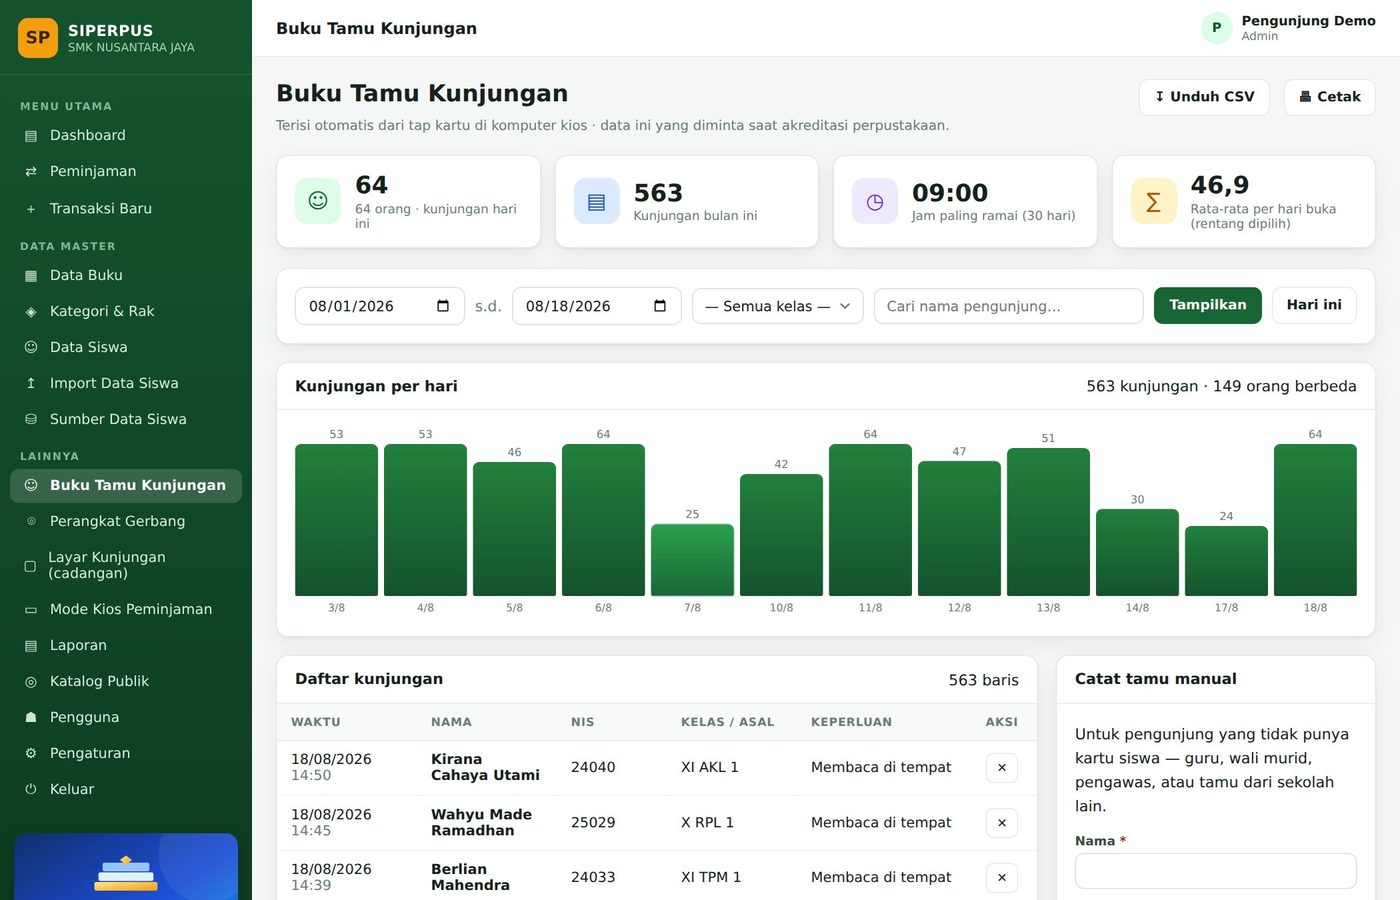Open Mode Kios Peminjaman
Image resolution: width=1400 pixels, height=900 pixels.
[126, 609]
